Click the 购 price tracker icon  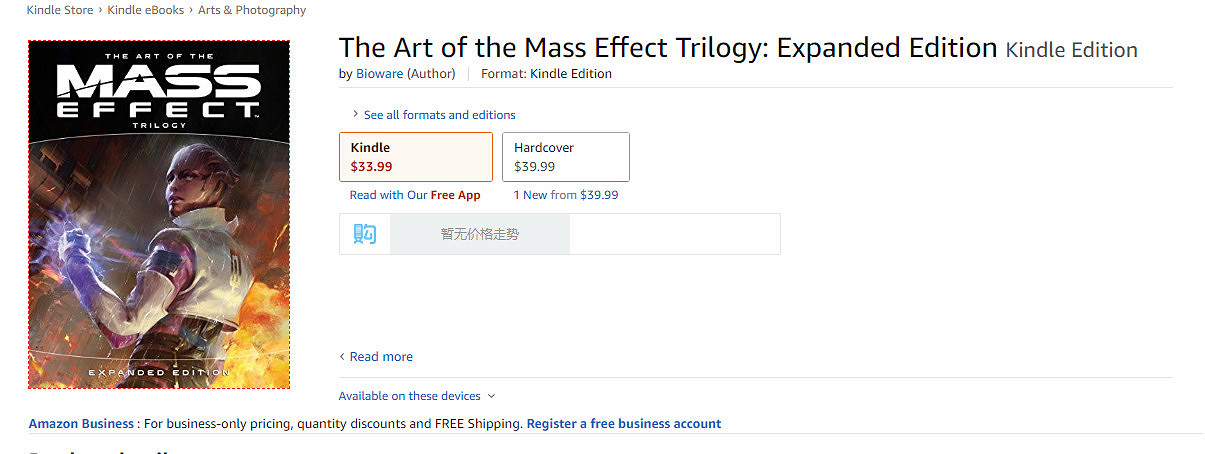[x=364, y=234]
